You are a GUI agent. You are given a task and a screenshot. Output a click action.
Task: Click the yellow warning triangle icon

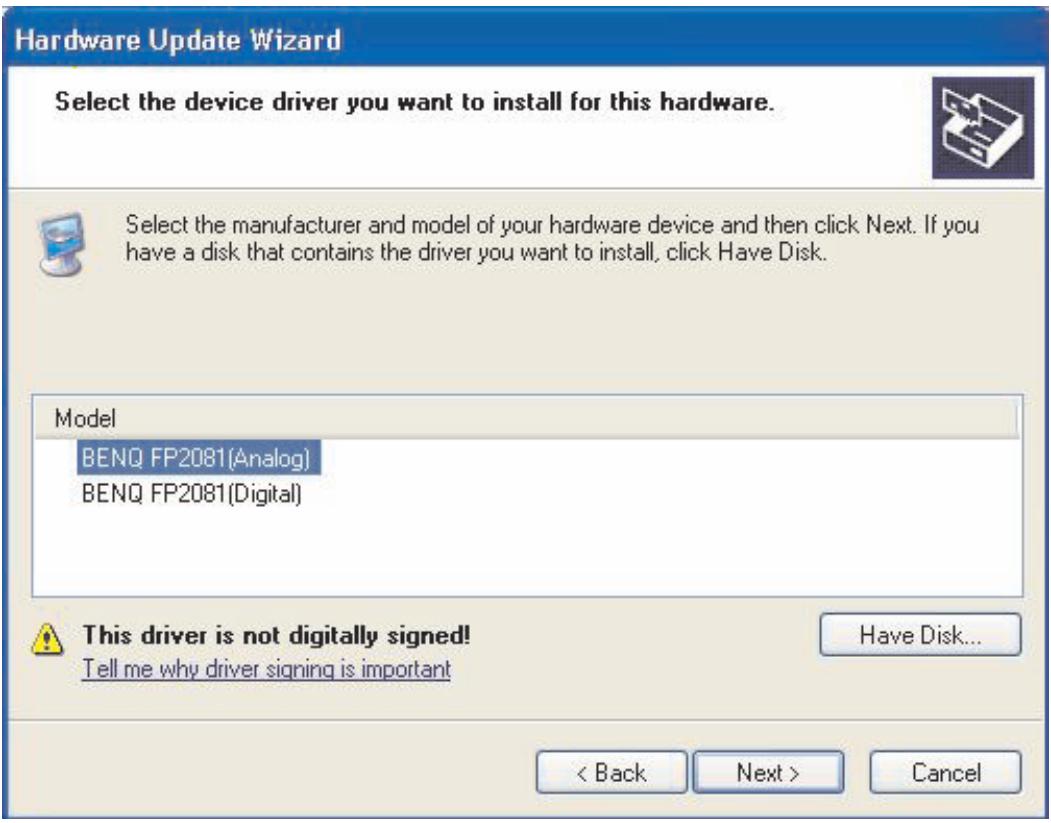click(48, 639)
